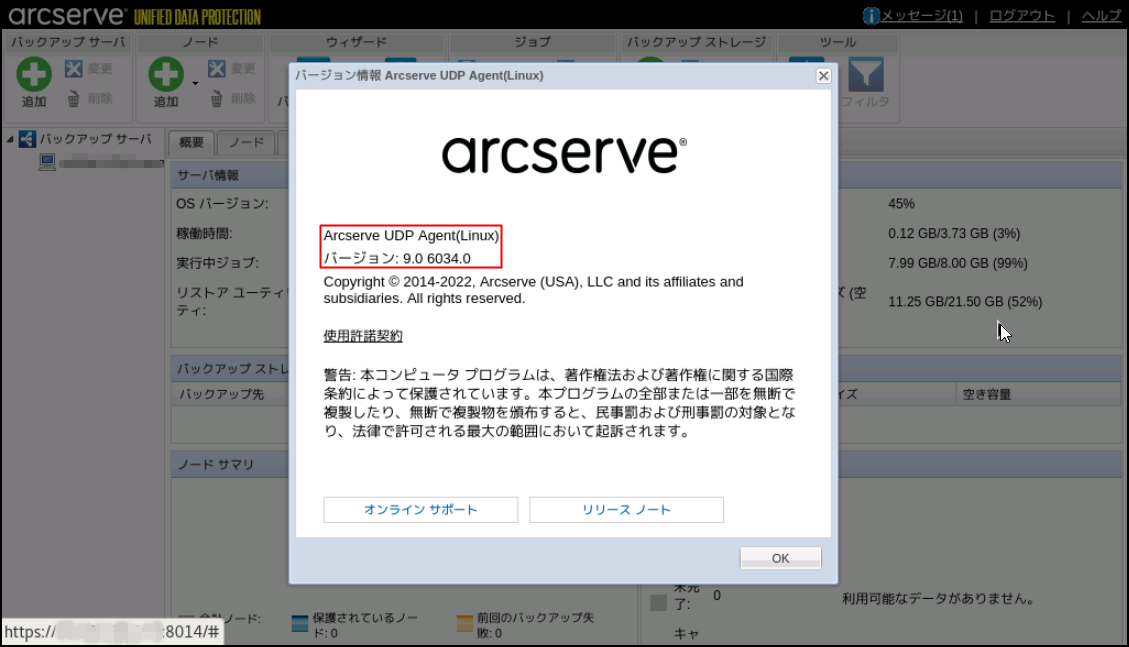
Task: Click the サーバ情報 panel header
Action: coord(208,175)
